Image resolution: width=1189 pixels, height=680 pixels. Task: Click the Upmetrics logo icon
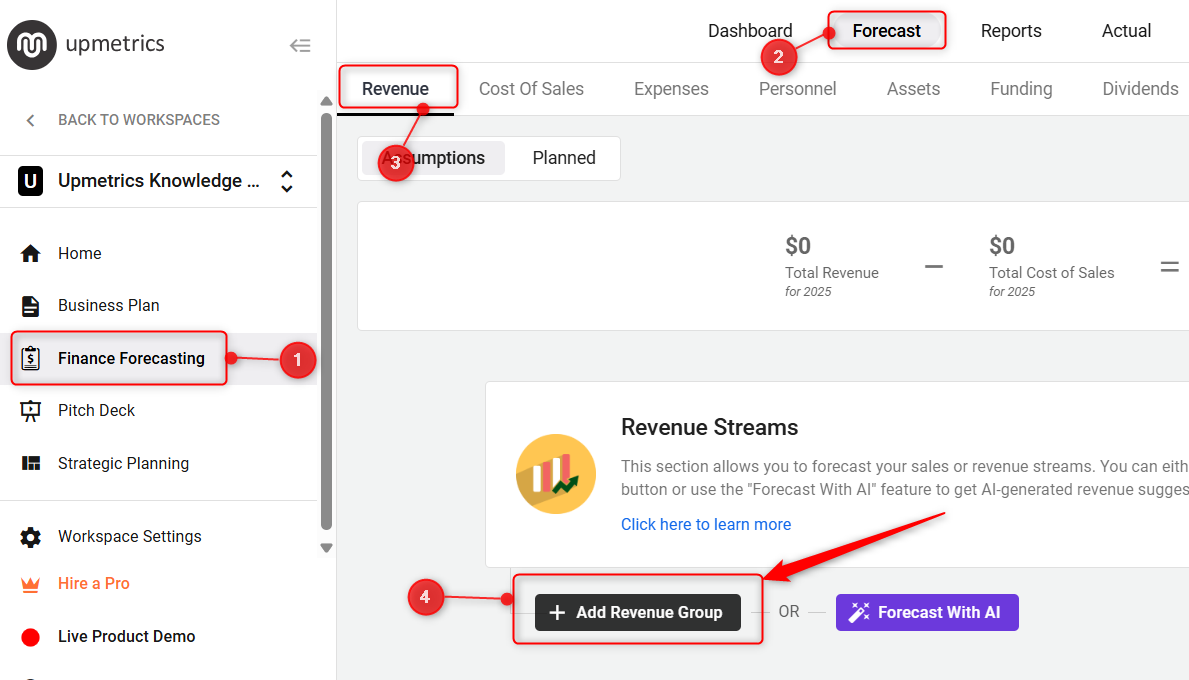pyautogui.click(x=32, y=45)
